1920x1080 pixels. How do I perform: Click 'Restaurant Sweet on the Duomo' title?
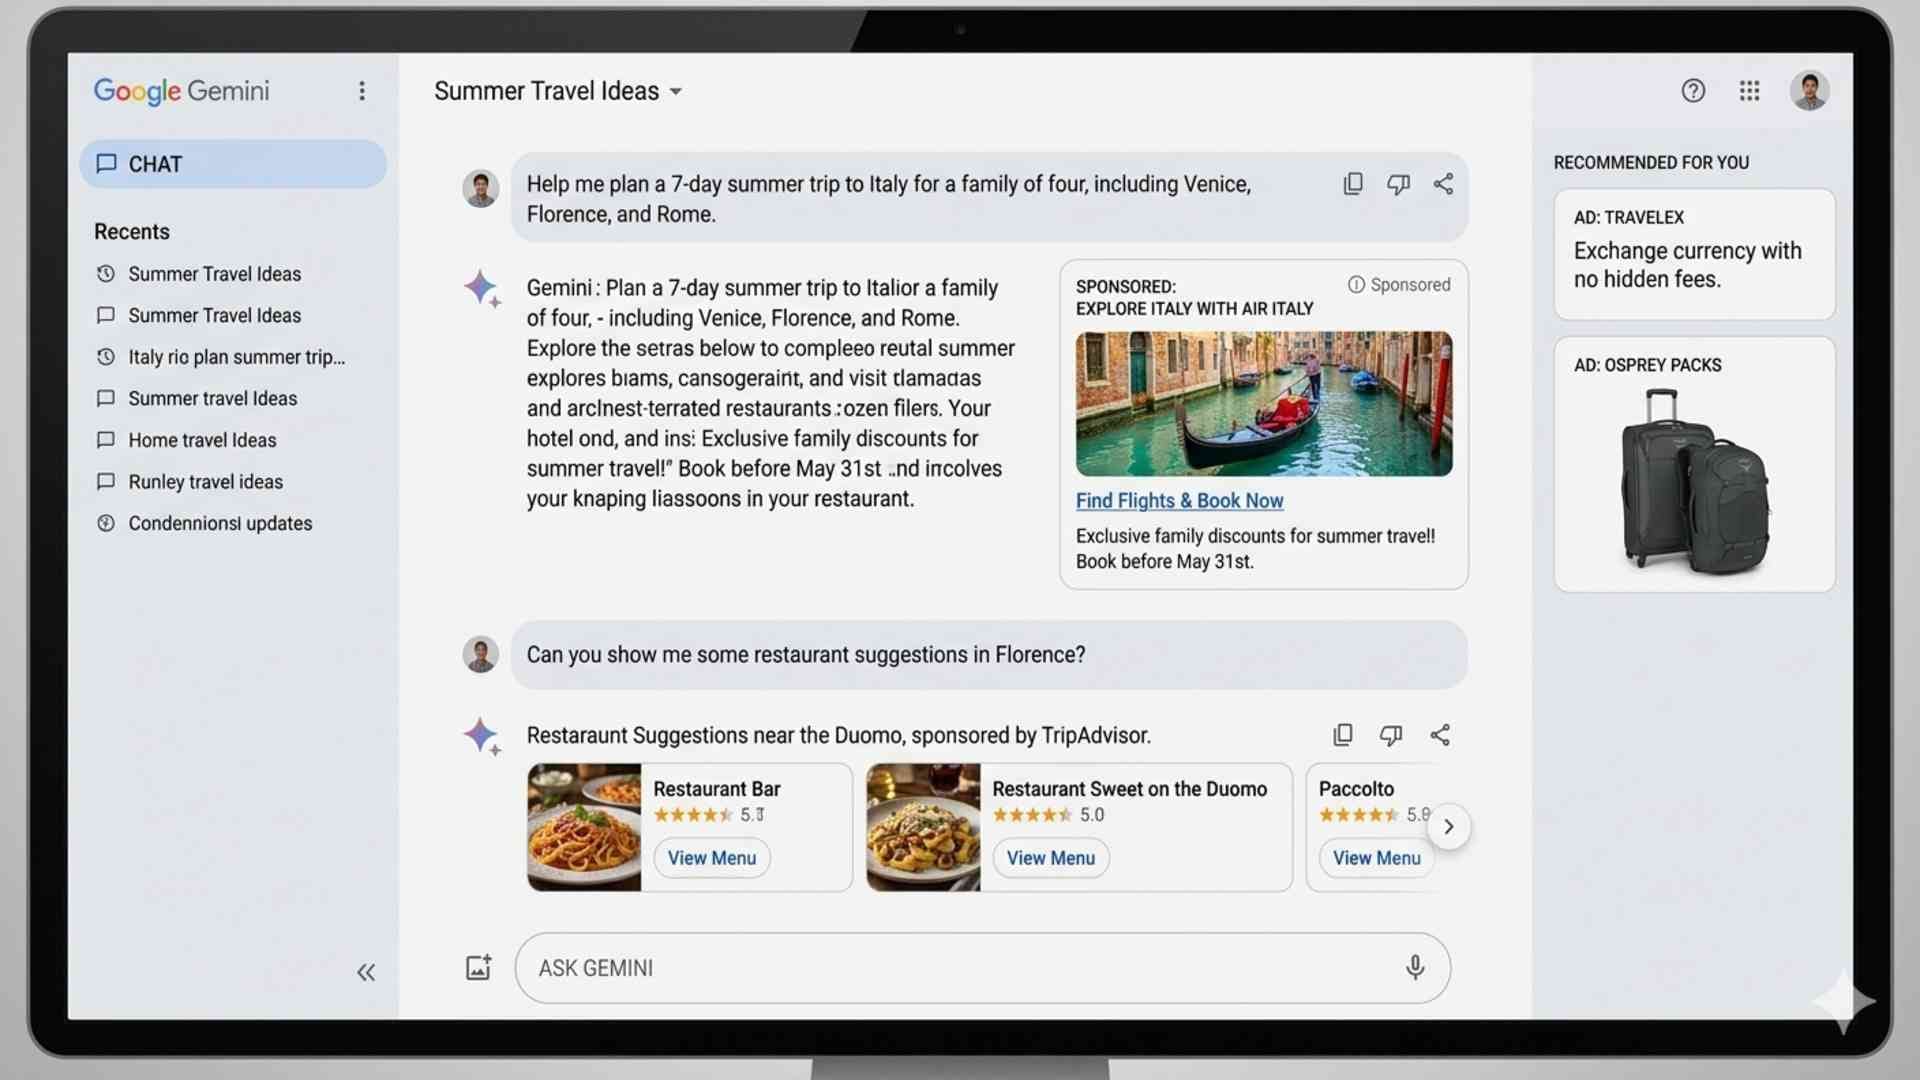pos(1130,789)
